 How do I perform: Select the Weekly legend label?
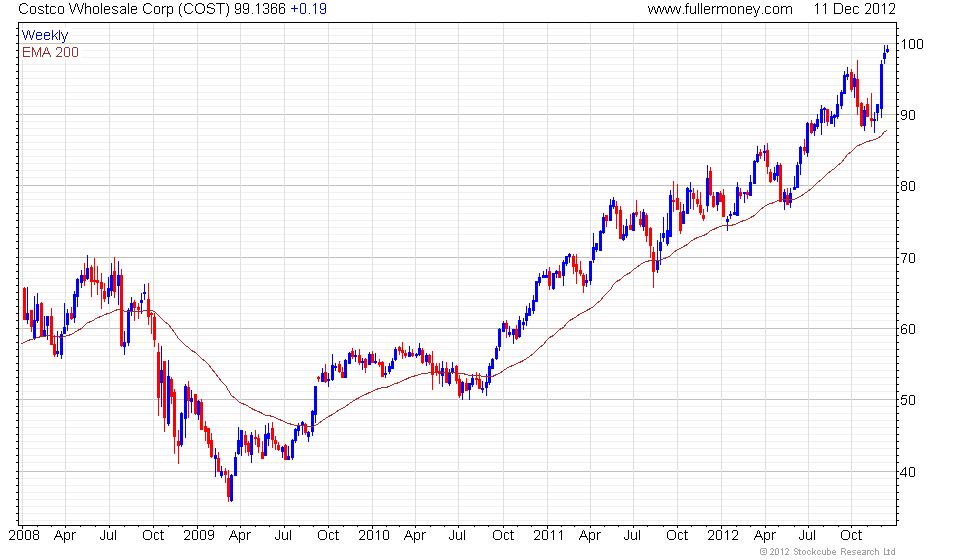45,36
